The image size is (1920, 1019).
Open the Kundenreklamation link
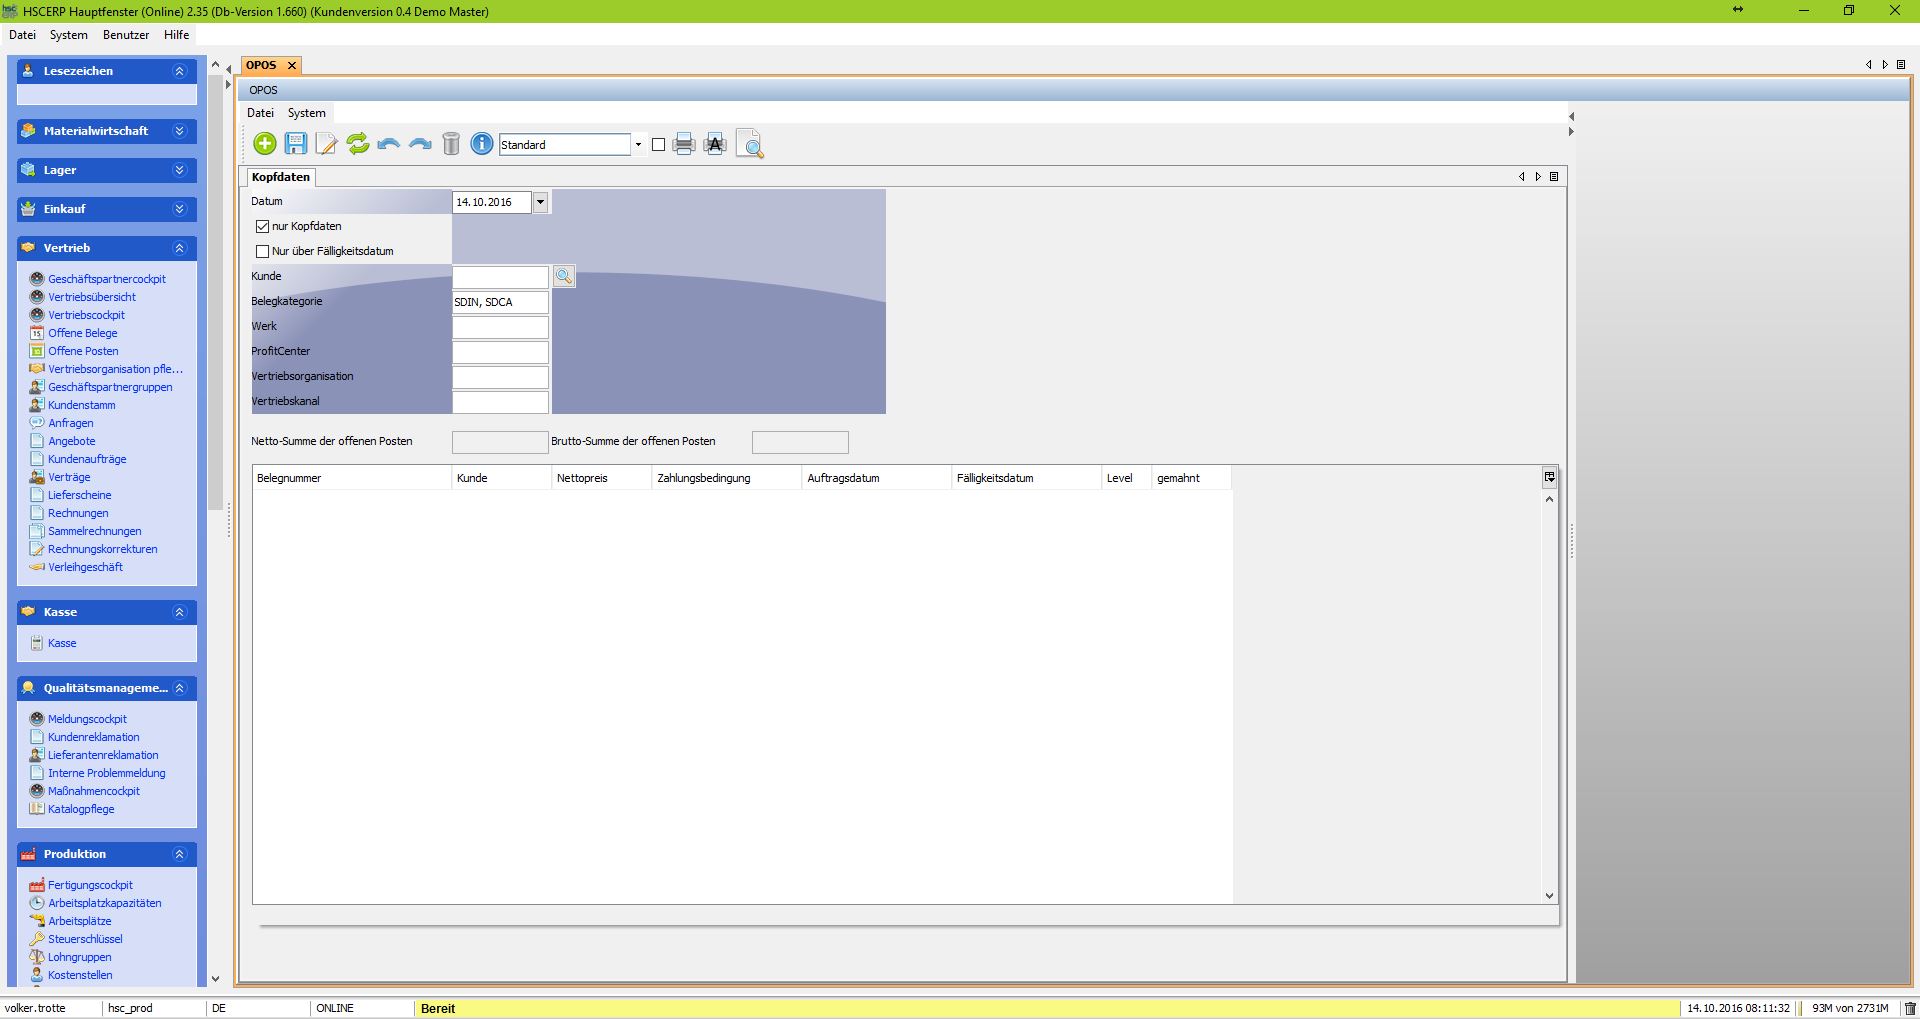(94, 737)
